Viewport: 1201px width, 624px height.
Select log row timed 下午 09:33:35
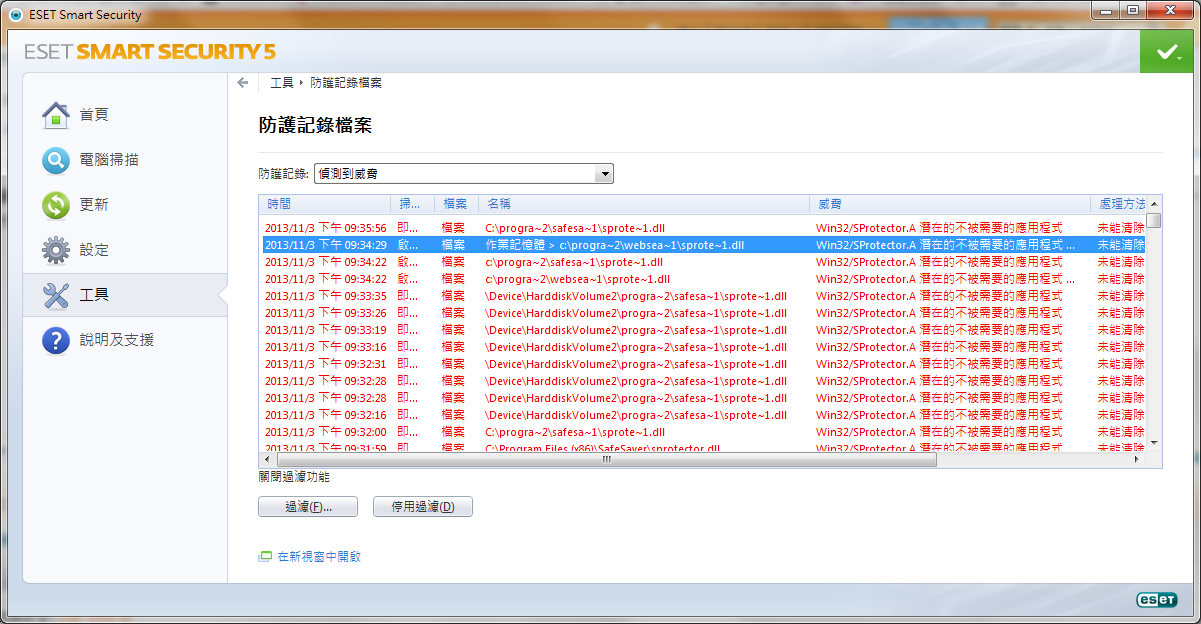click(x=703, y=296)
